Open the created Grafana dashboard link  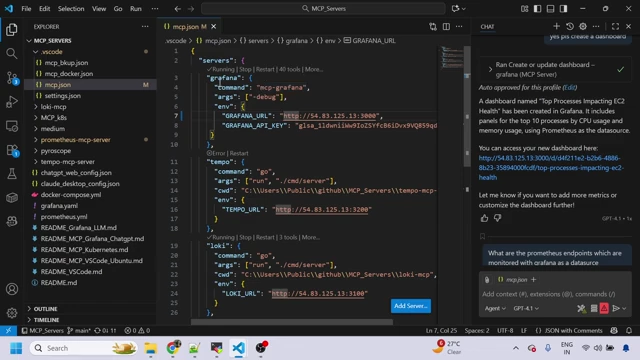click(x=551, y=168)
